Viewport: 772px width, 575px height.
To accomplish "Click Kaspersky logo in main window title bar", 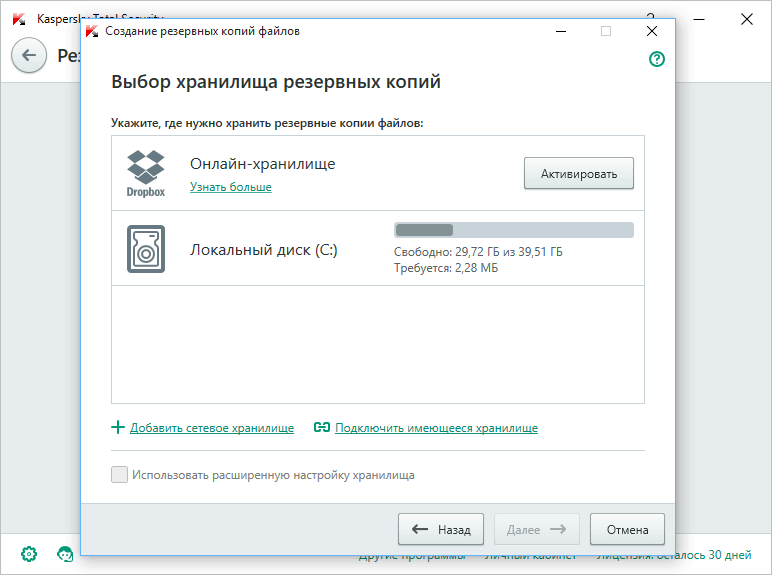I will coord(19,19).
